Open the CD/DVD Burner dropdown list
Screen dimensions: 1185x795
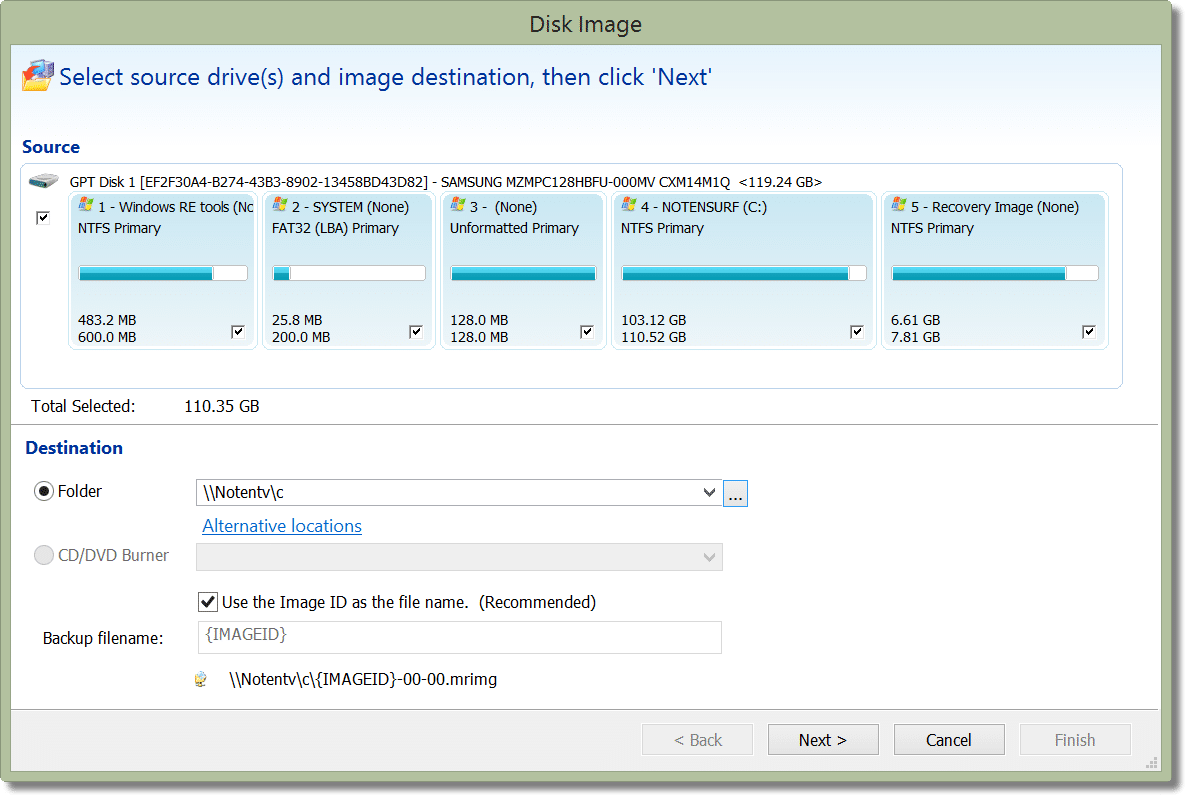pyautogui.click(x=710, y=557)
